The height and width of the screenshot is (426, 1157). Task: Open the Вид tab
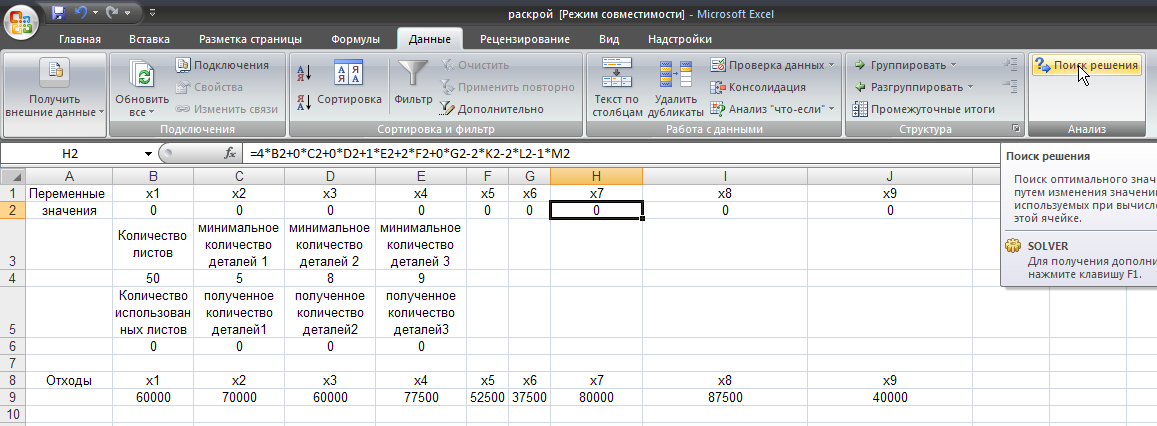pos(609,39)
